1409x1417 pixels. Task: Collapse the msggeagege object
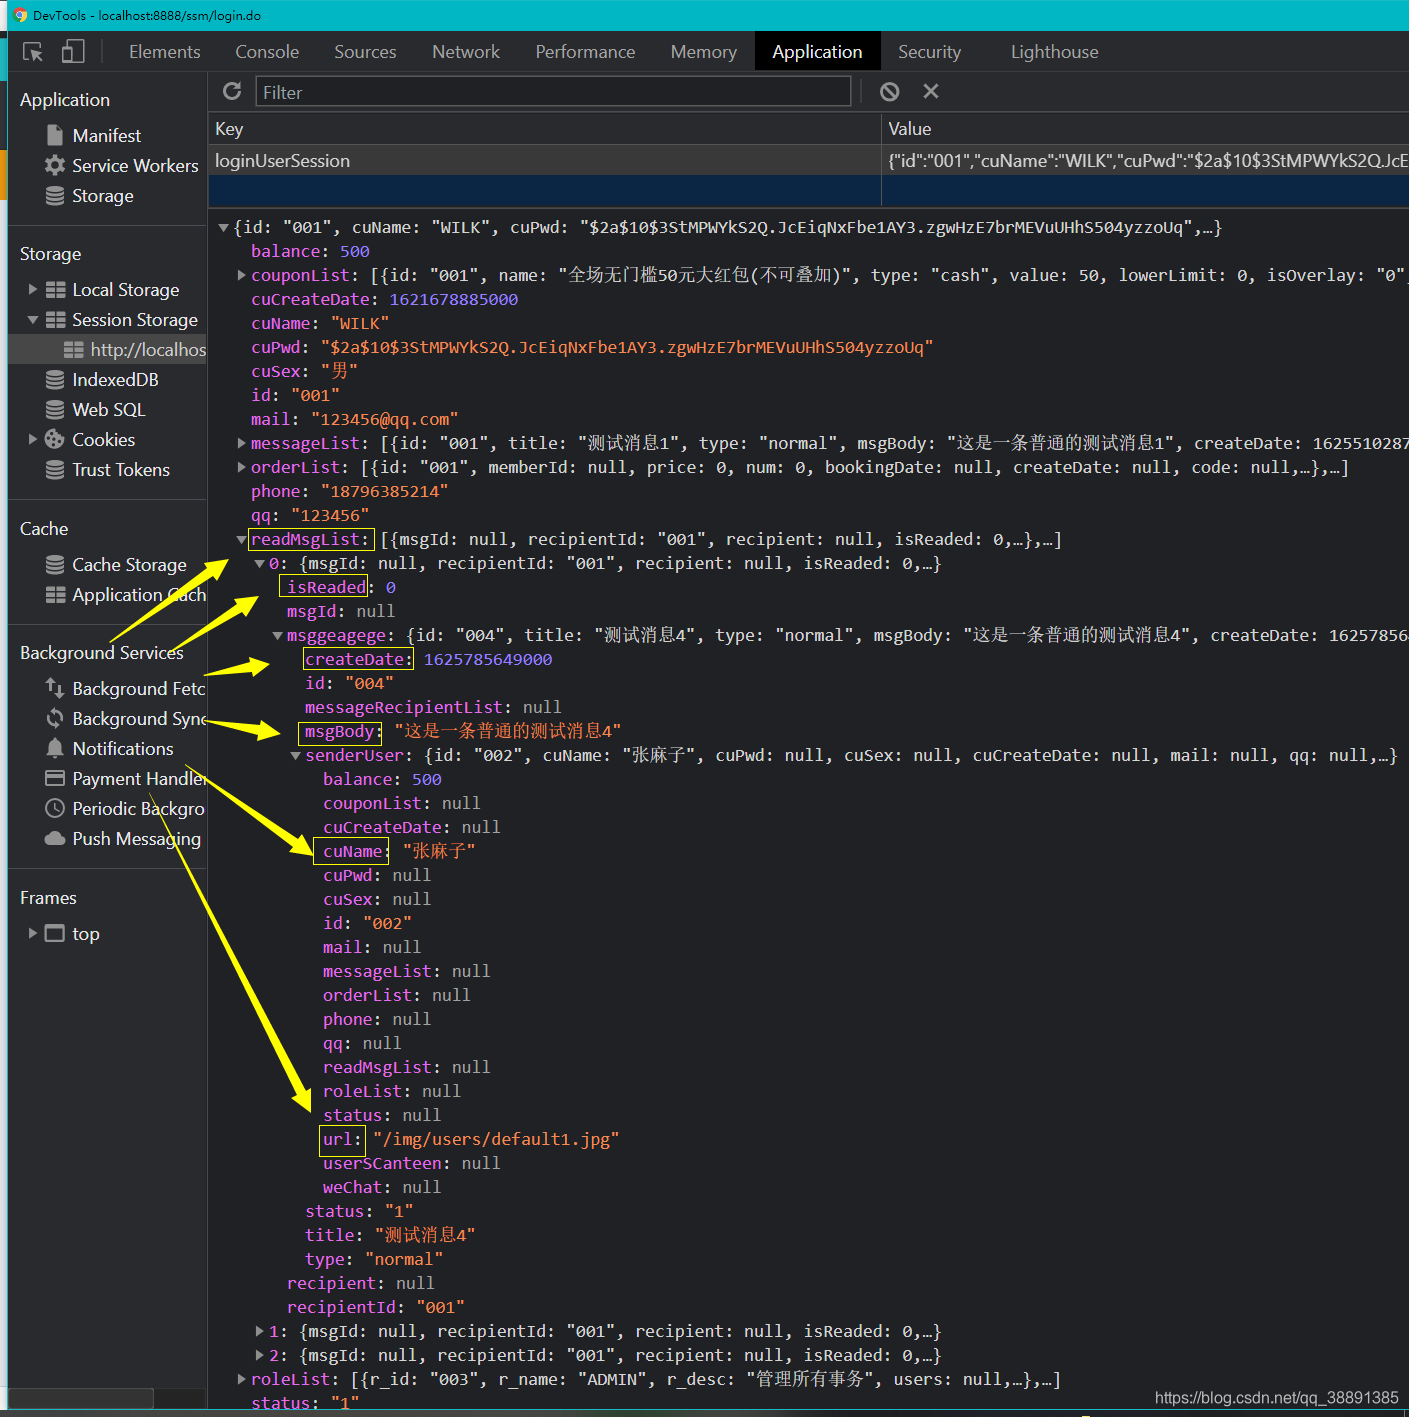277,636
